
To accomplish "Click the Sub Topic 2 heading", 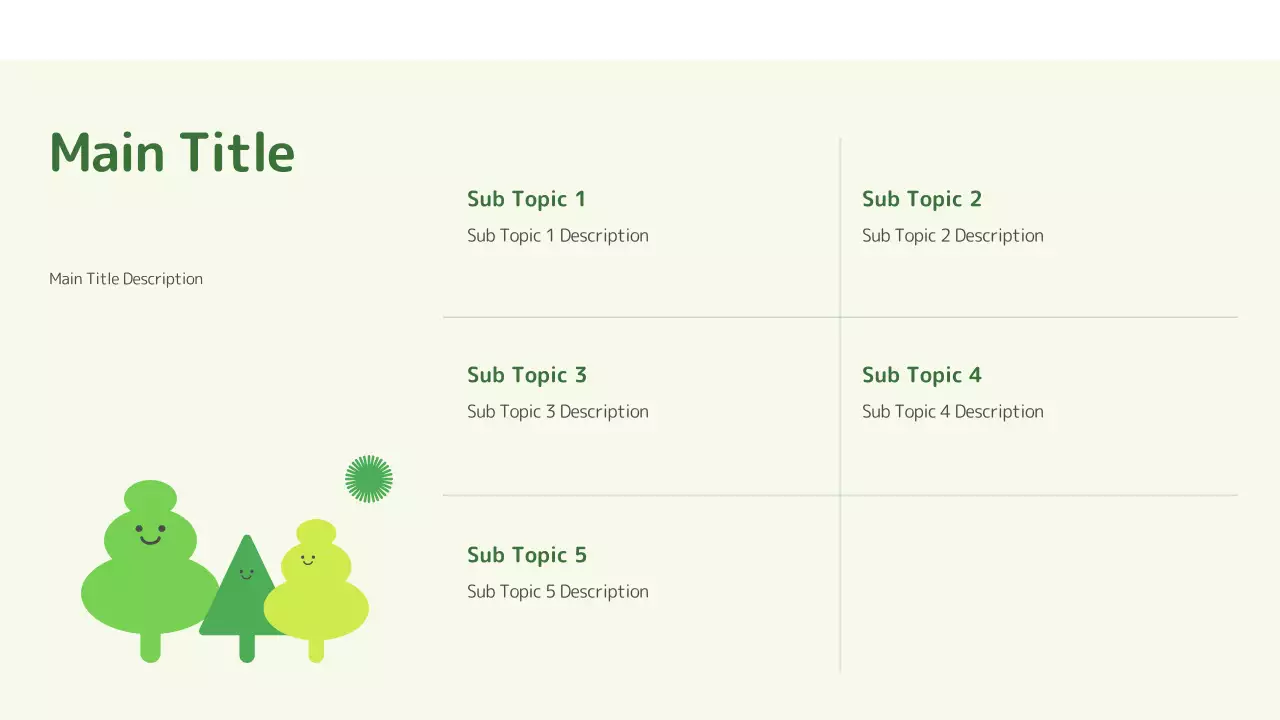I will point(921,199).
